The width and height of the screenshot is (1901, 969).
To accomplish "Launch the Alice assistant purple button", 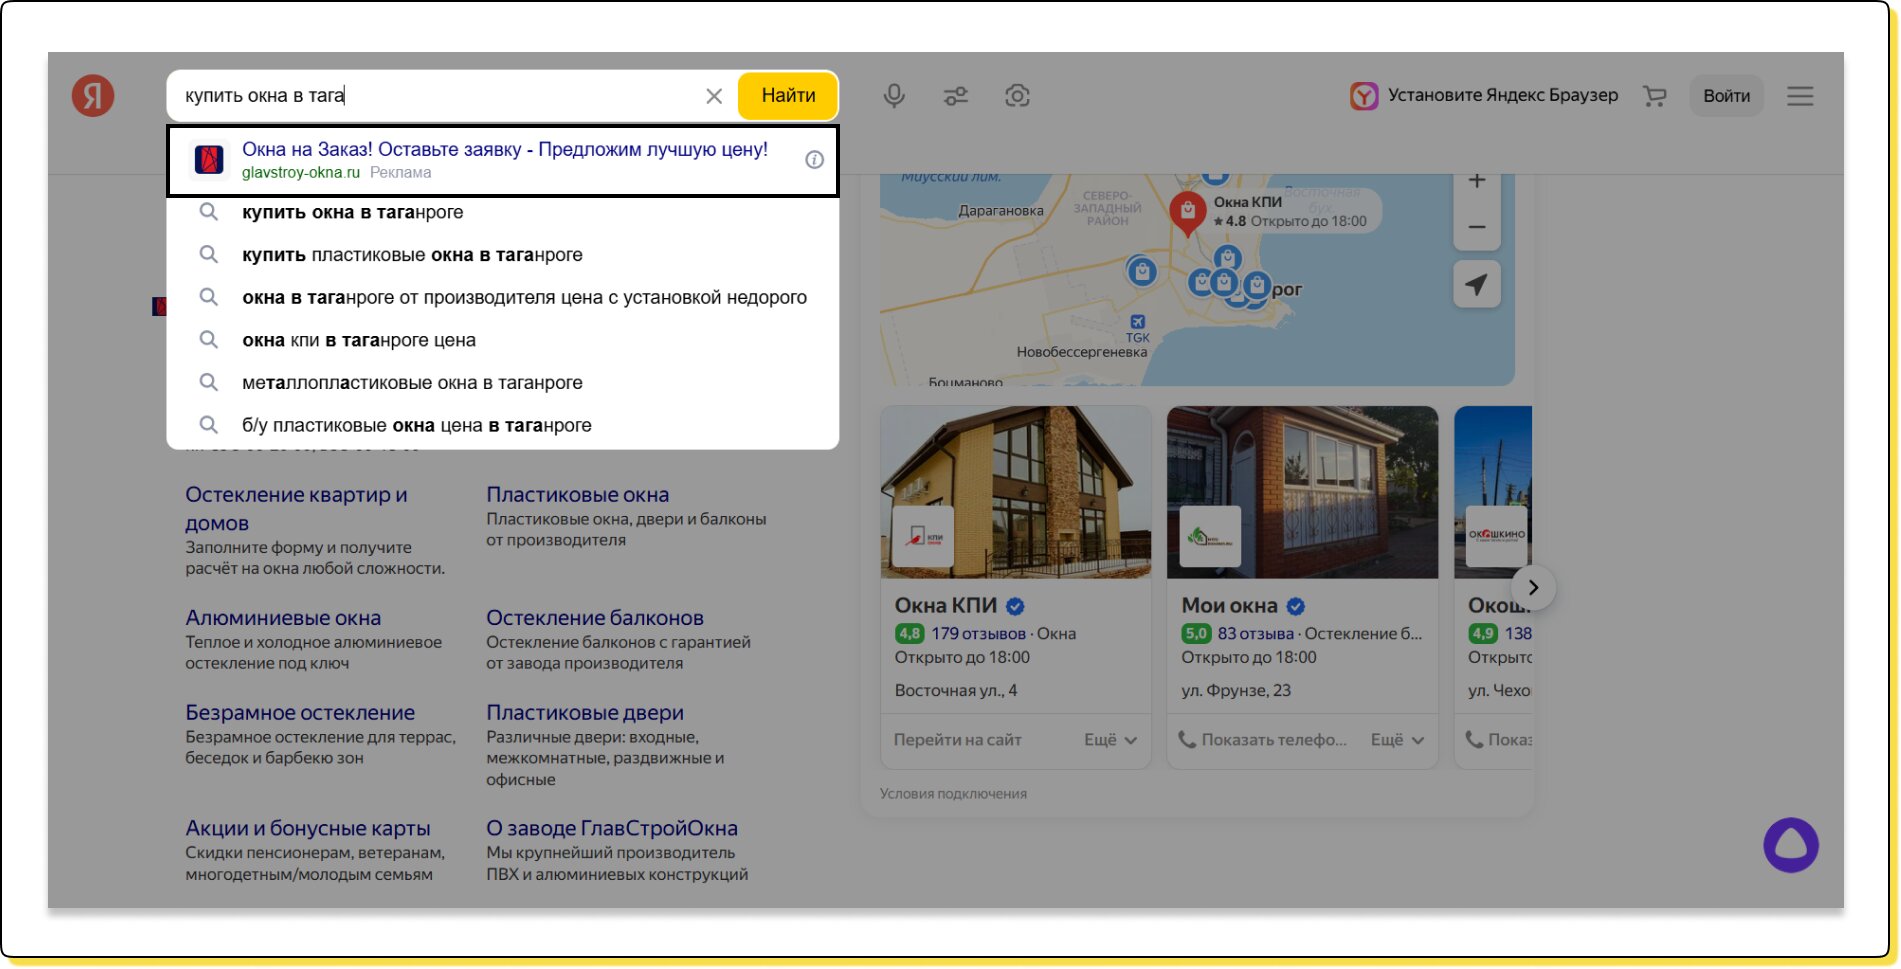I will point(1790,845).
